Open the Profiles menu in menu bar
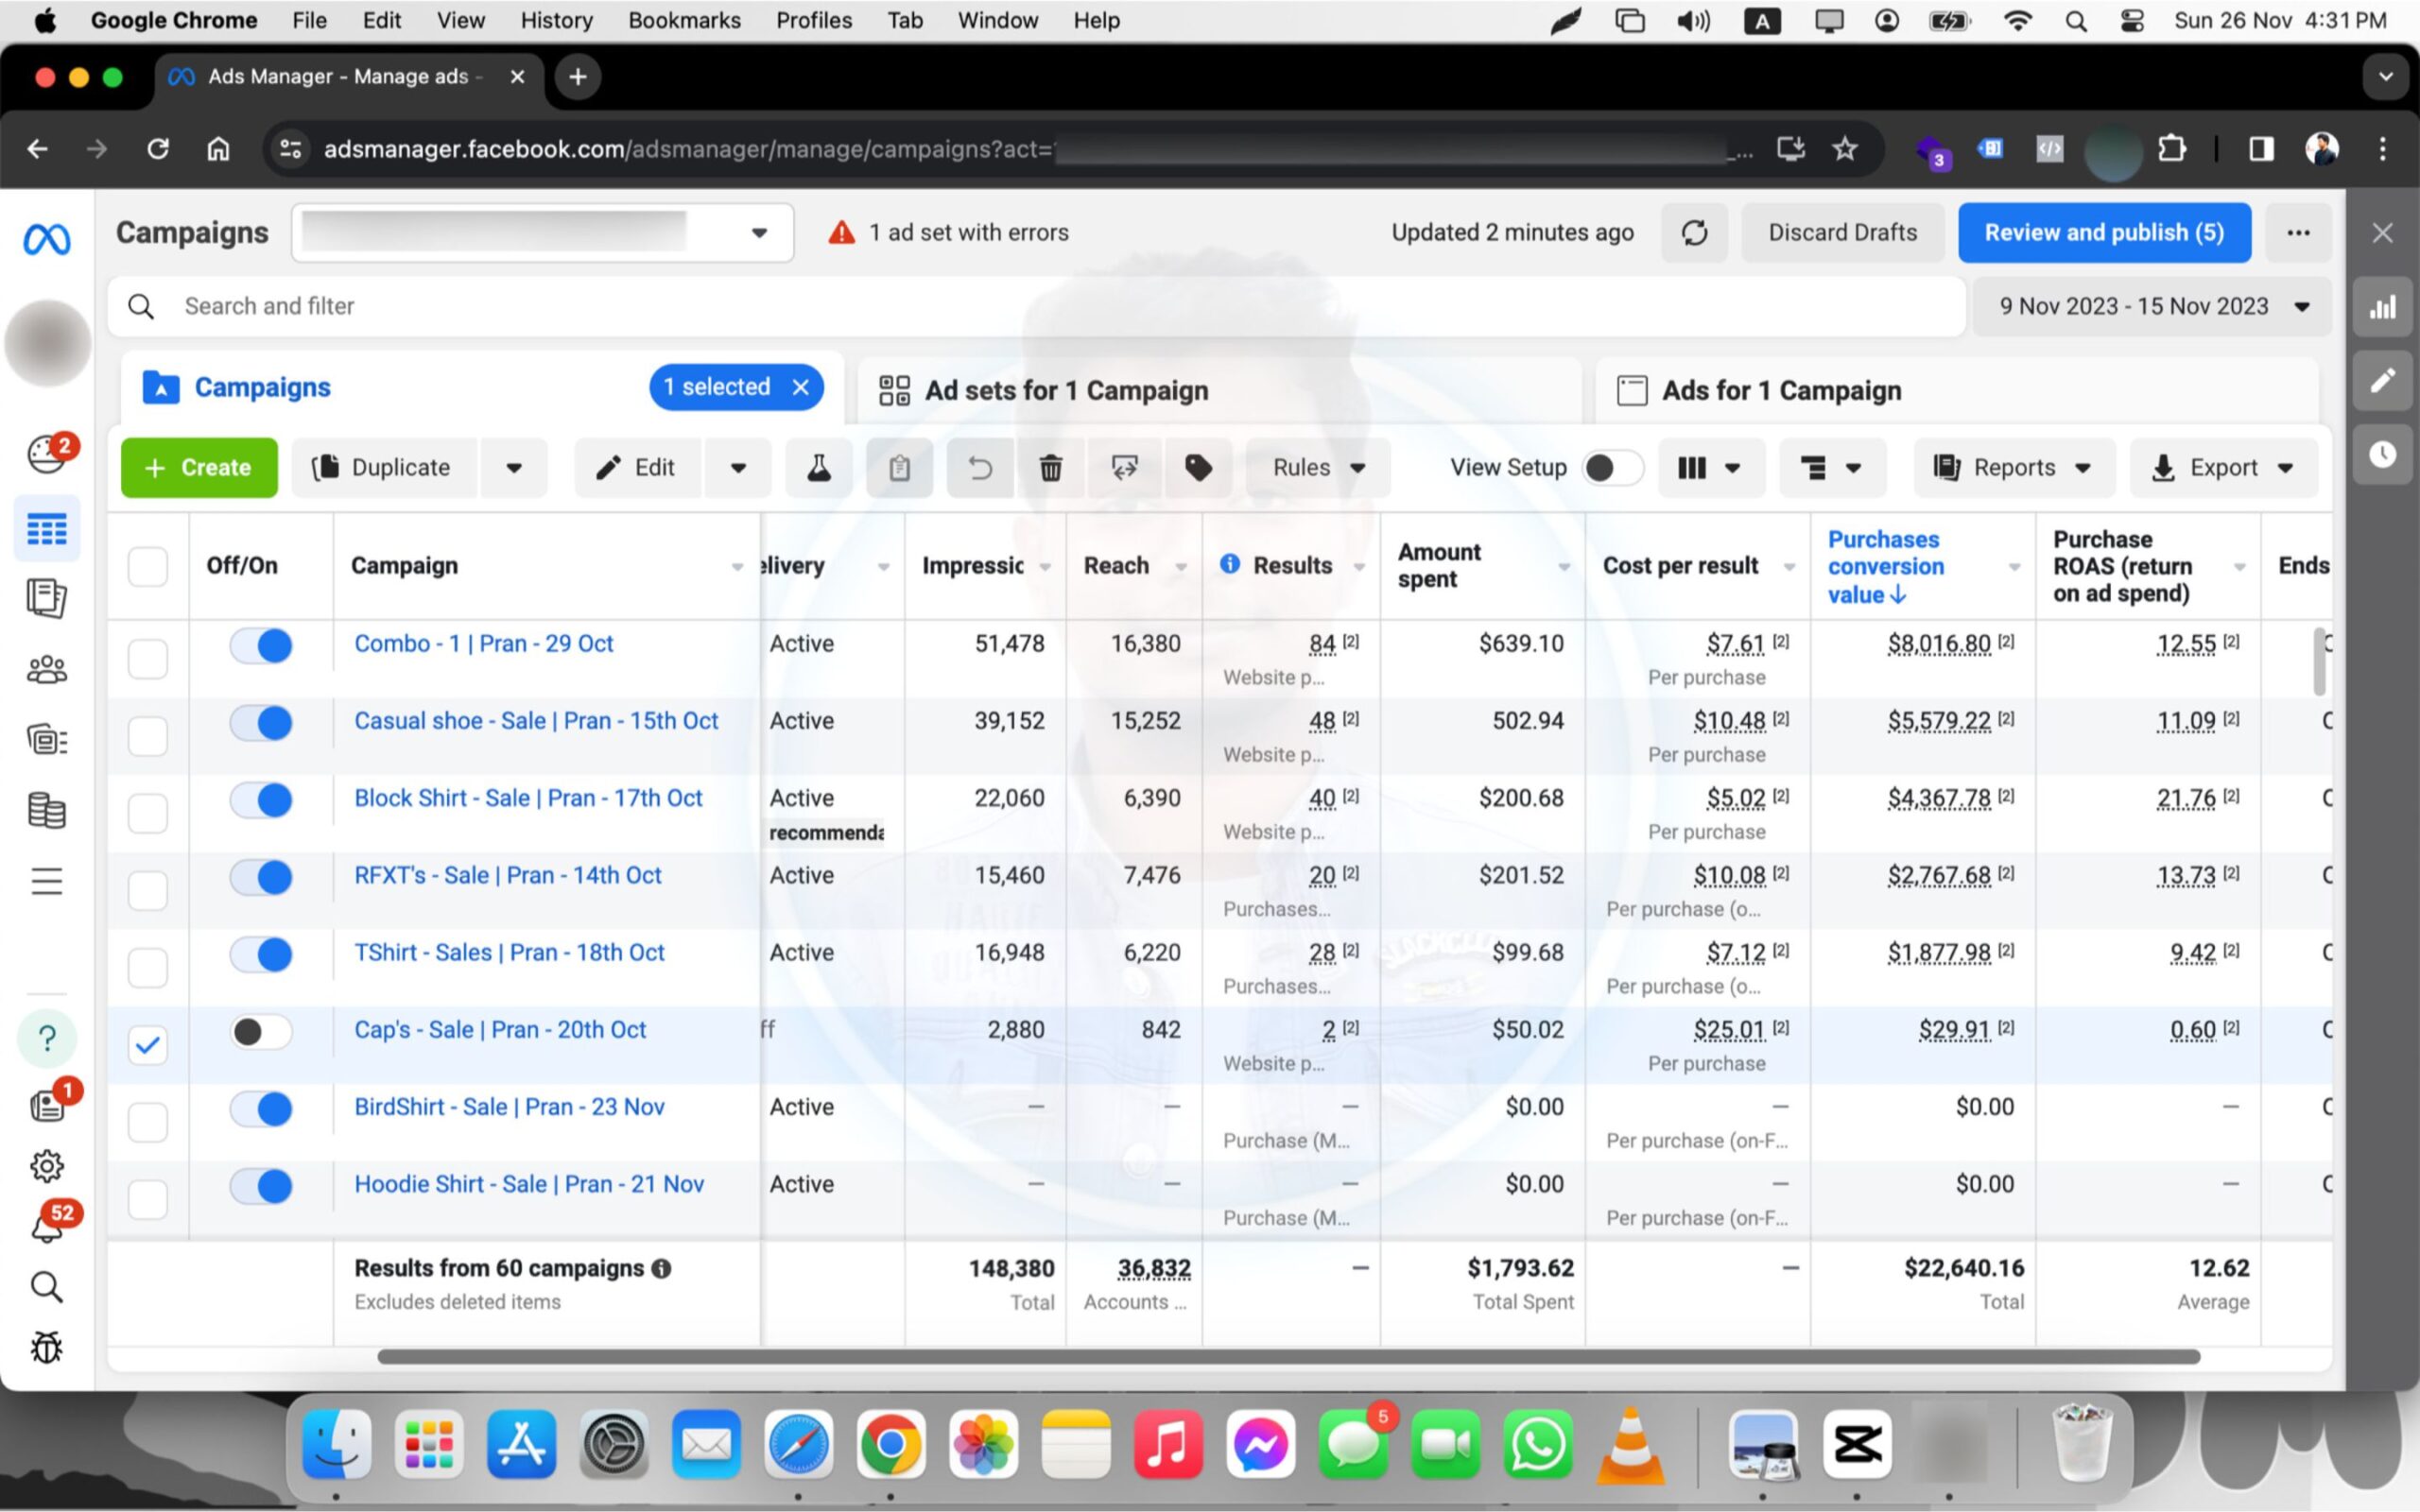2420x1512 pixels. 814,21
